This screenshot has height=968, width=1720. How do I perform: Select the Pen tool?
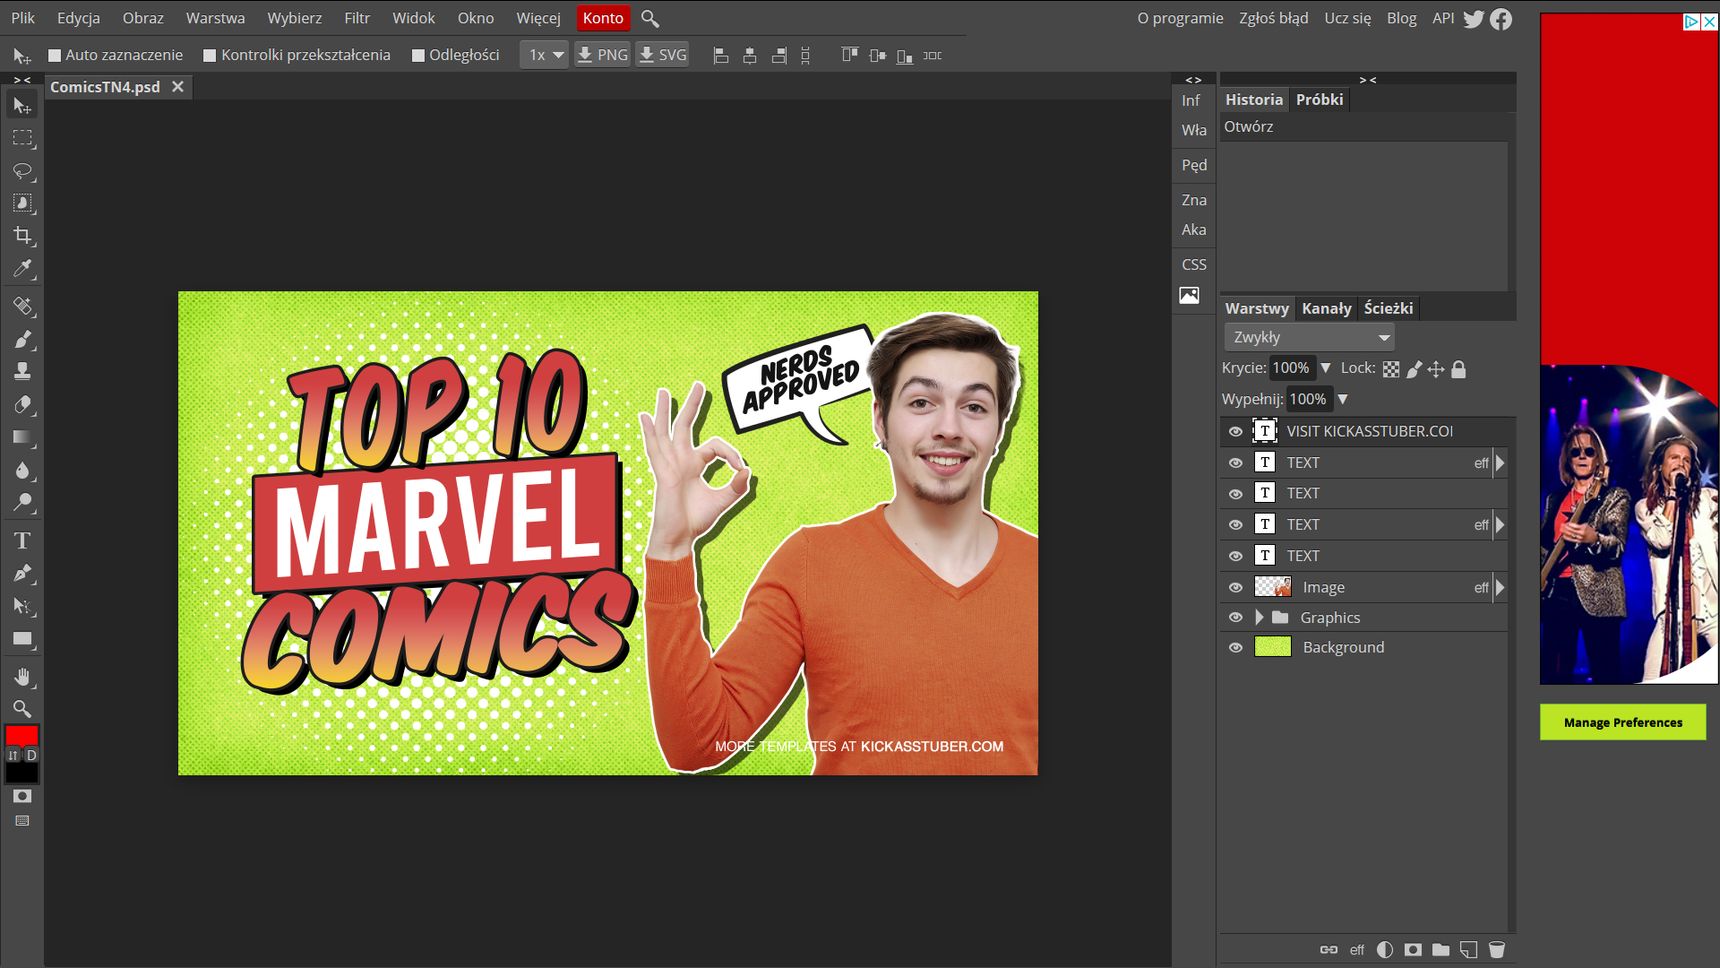22,573
